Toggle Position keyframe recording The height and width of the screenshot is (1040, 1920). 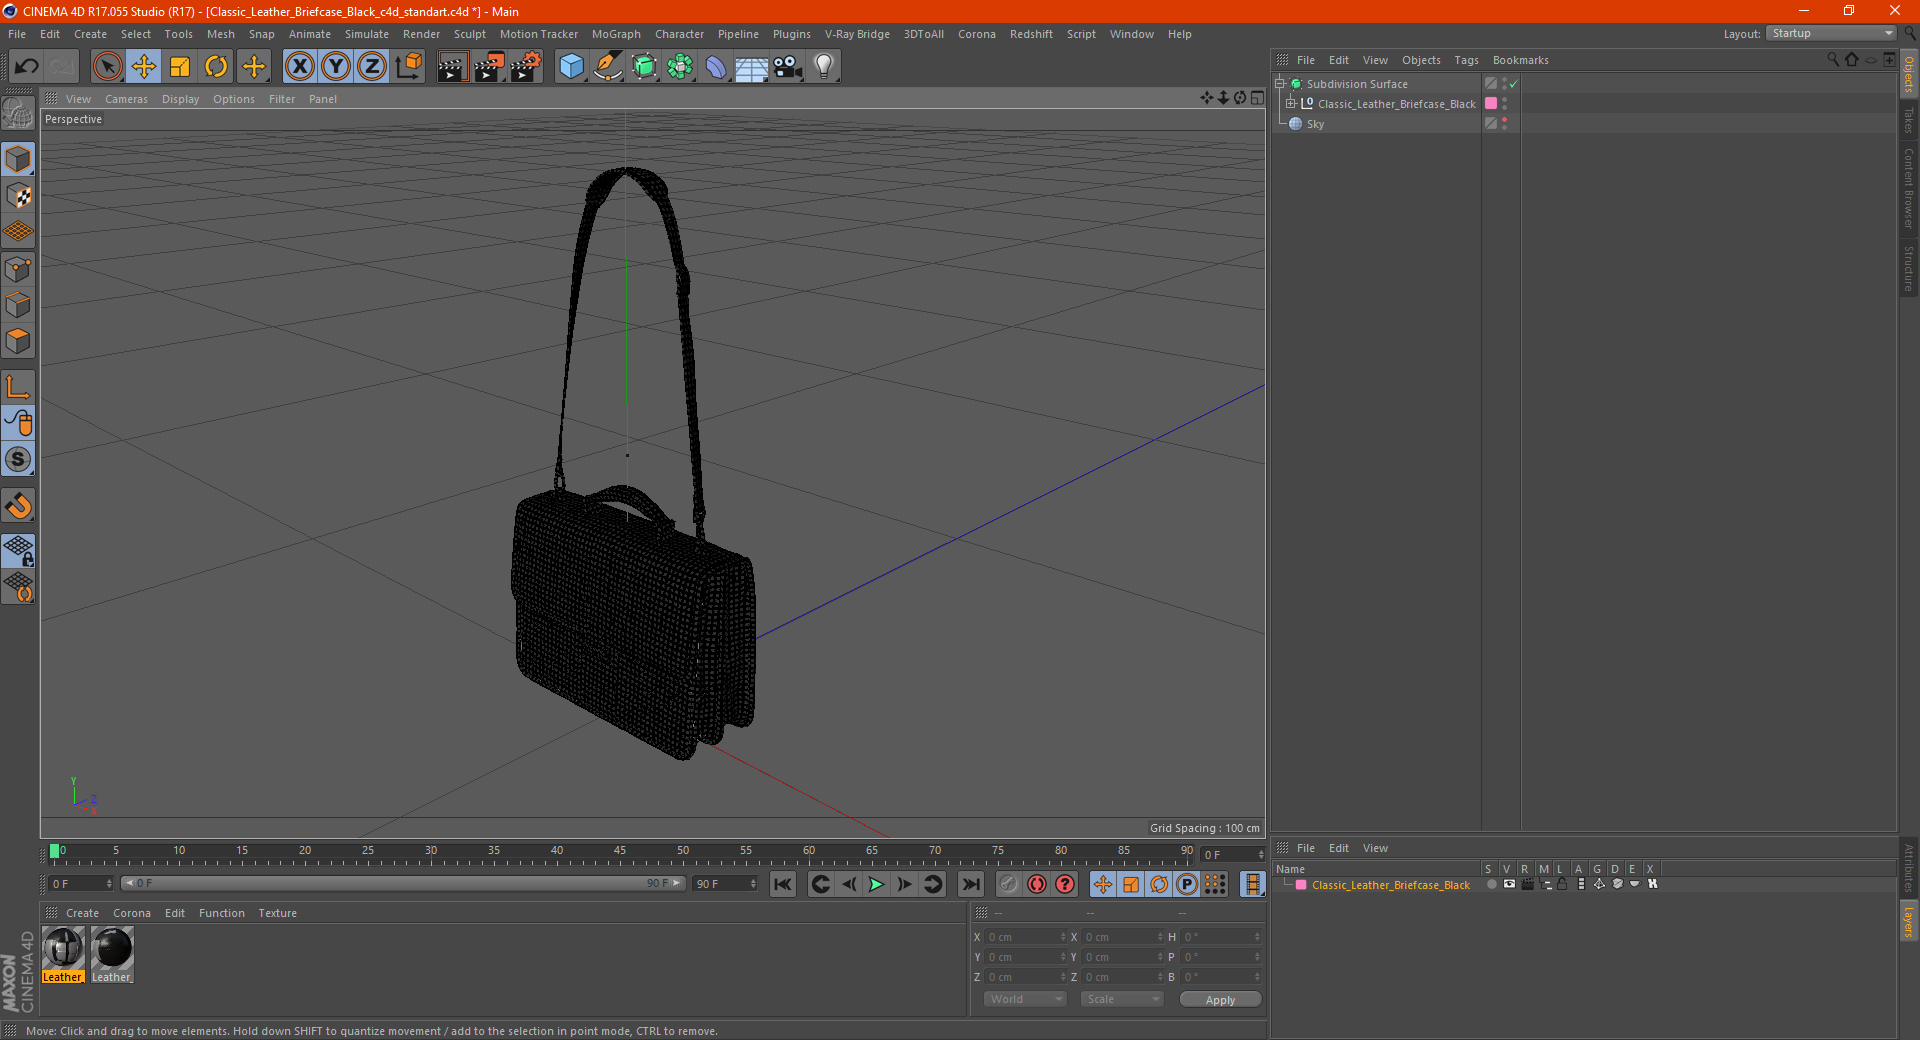pyautogui.click(x=1103, y=884)
